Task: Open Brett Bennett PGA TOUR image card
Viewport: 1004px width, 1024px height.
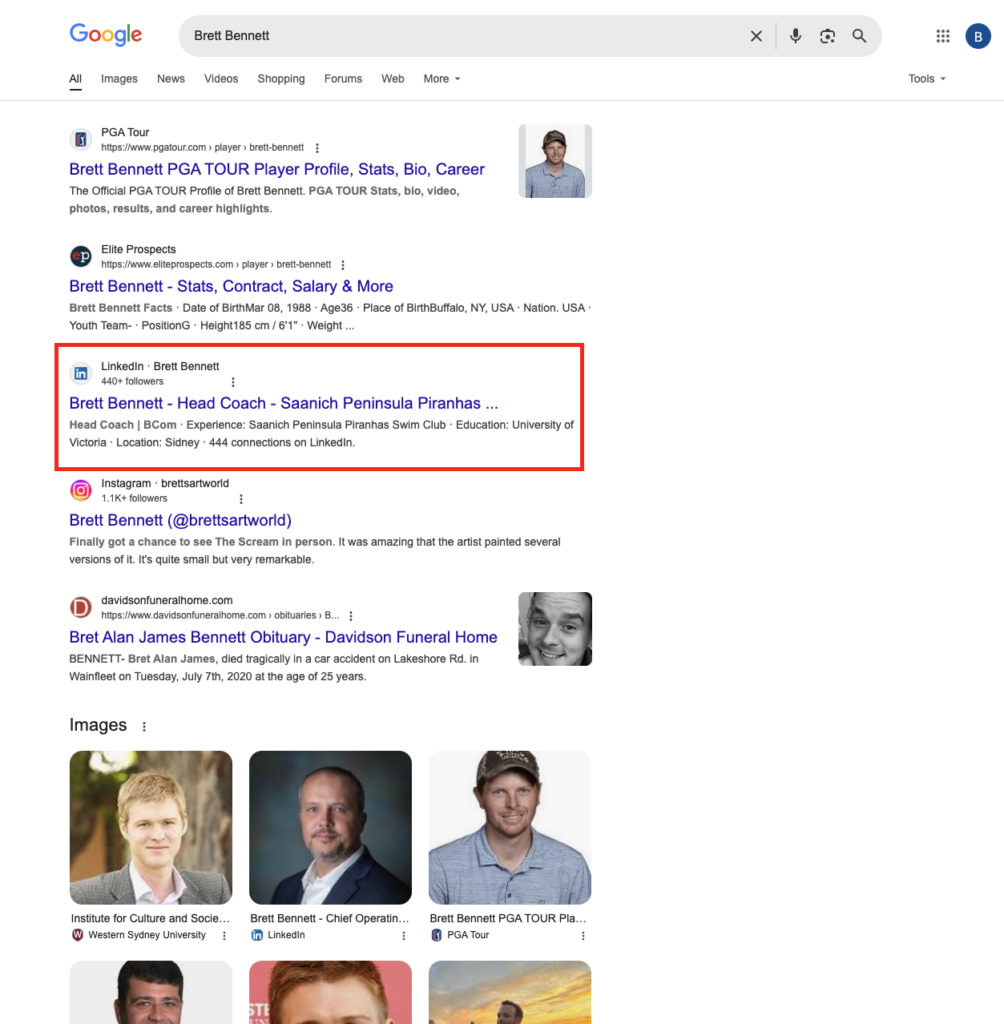Action: 510,827
